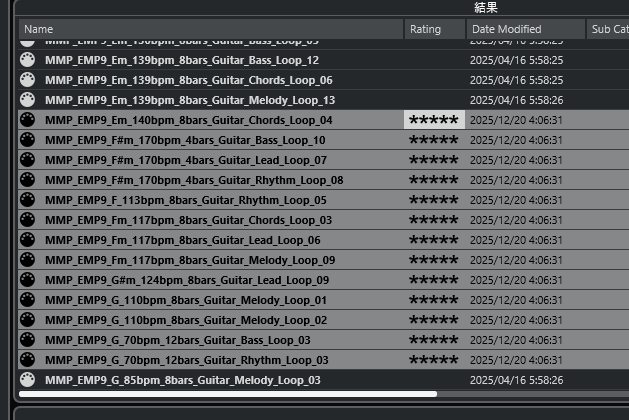Image resolution: width=629 pixels, height=420 pixels.
Task: Click MIDI icon of G#m_124bpm Guitar_Lead_Loop_09
Action: (27, 280)
